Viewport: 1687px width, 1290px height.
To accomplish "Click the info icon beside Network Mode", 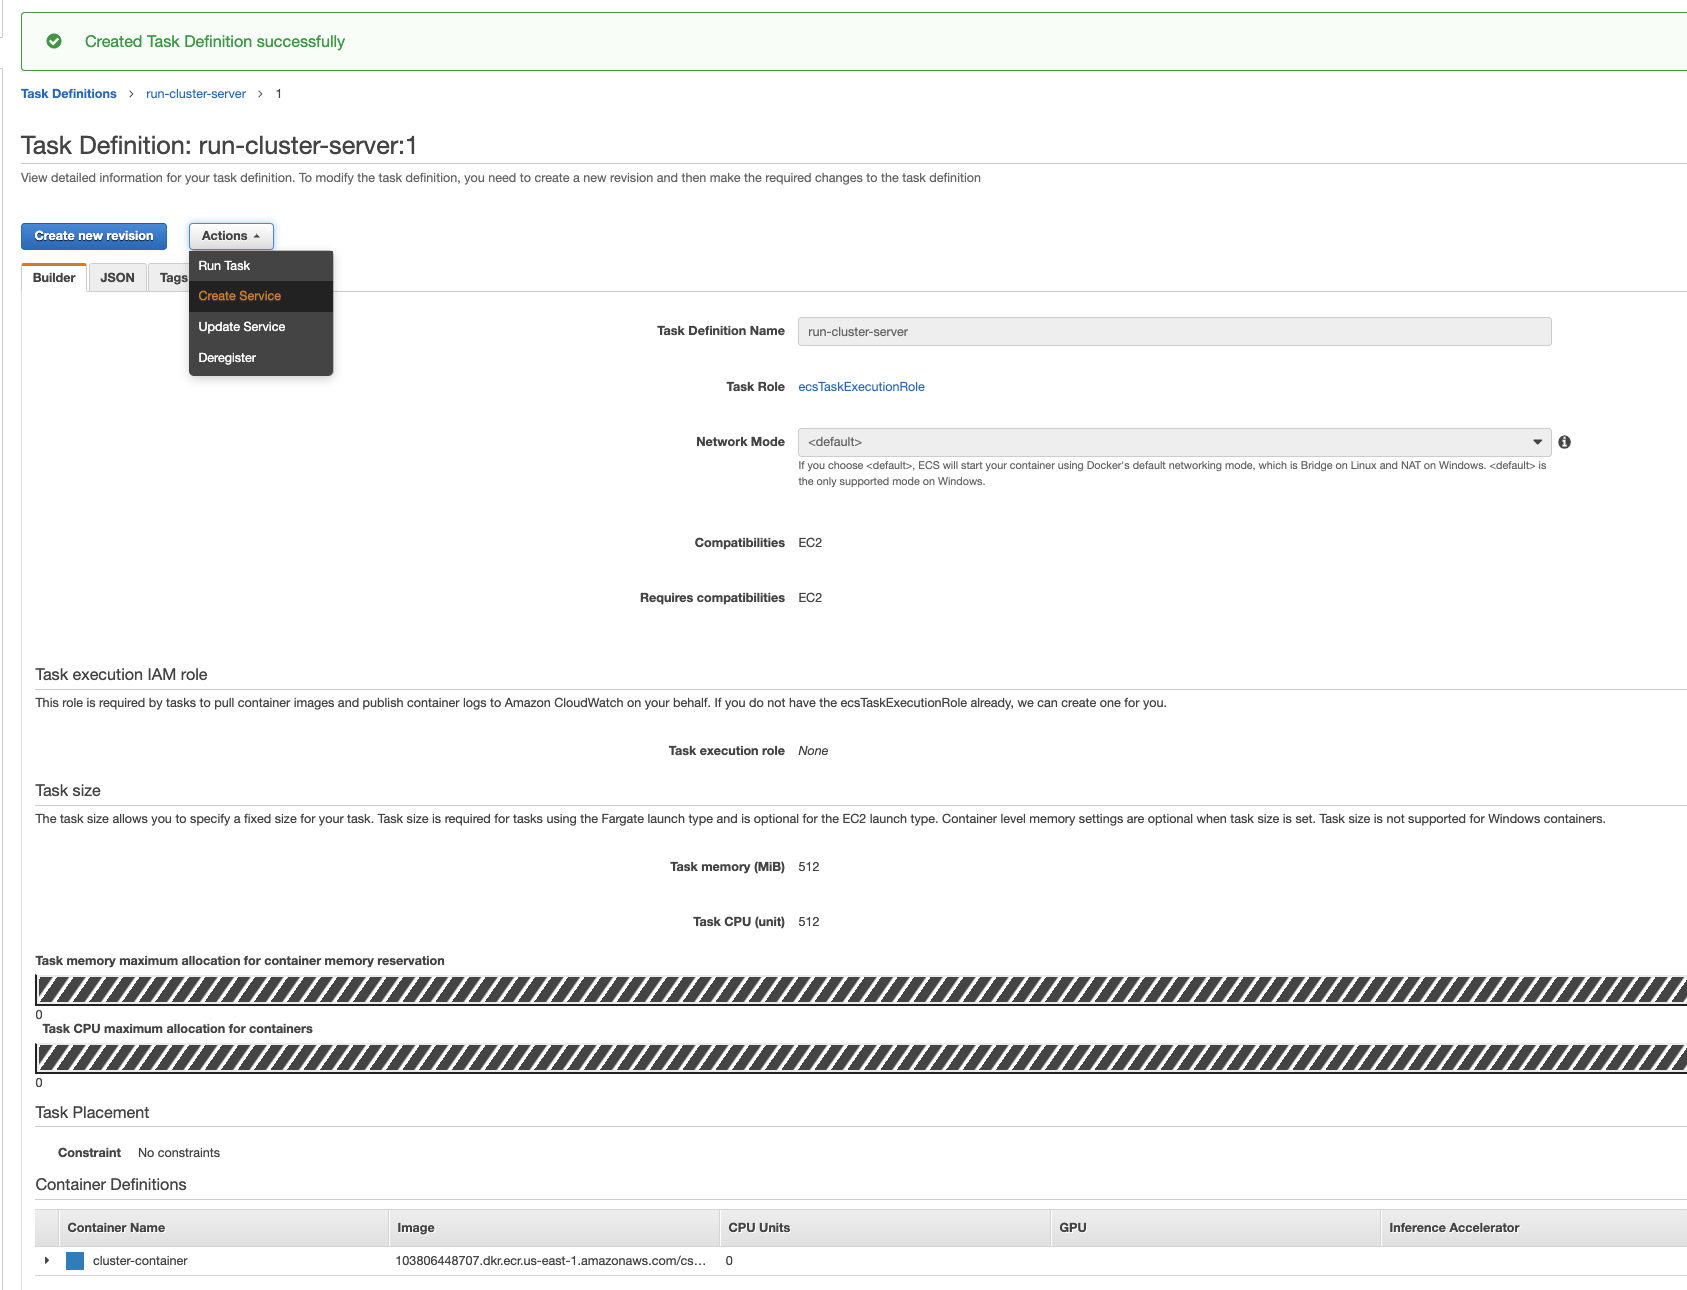I will (x=1565, y=441).
